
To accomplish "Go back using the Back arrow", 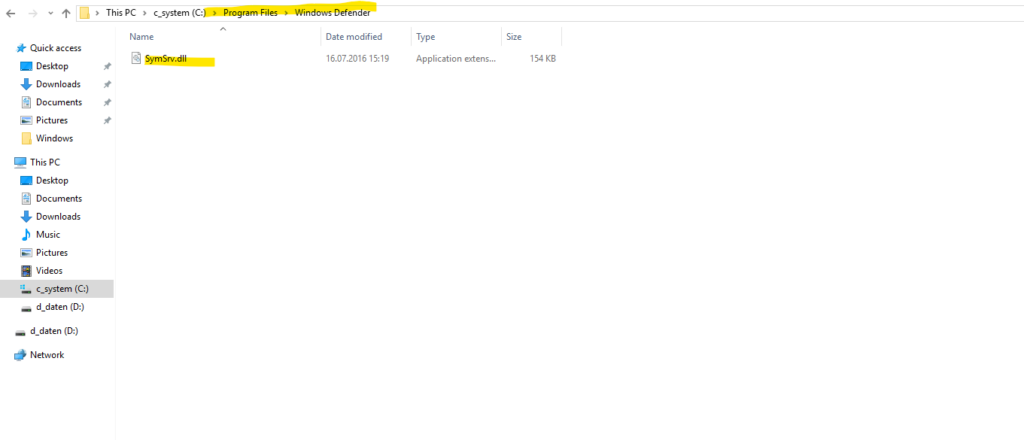I will pyautogui.click(x=10, y=13).
